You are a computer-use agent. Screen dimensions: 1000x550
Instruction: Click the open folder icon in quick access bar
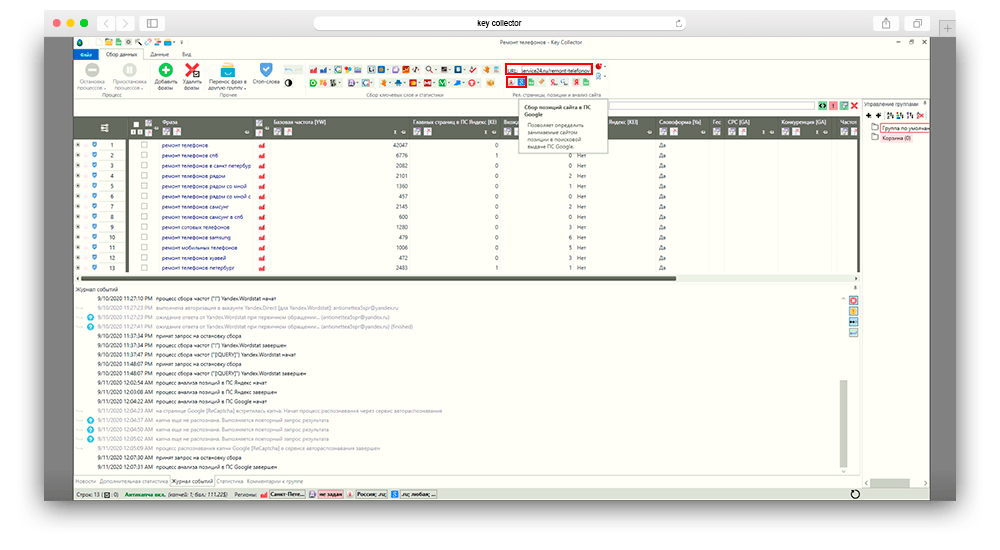[x=108, y=43]
